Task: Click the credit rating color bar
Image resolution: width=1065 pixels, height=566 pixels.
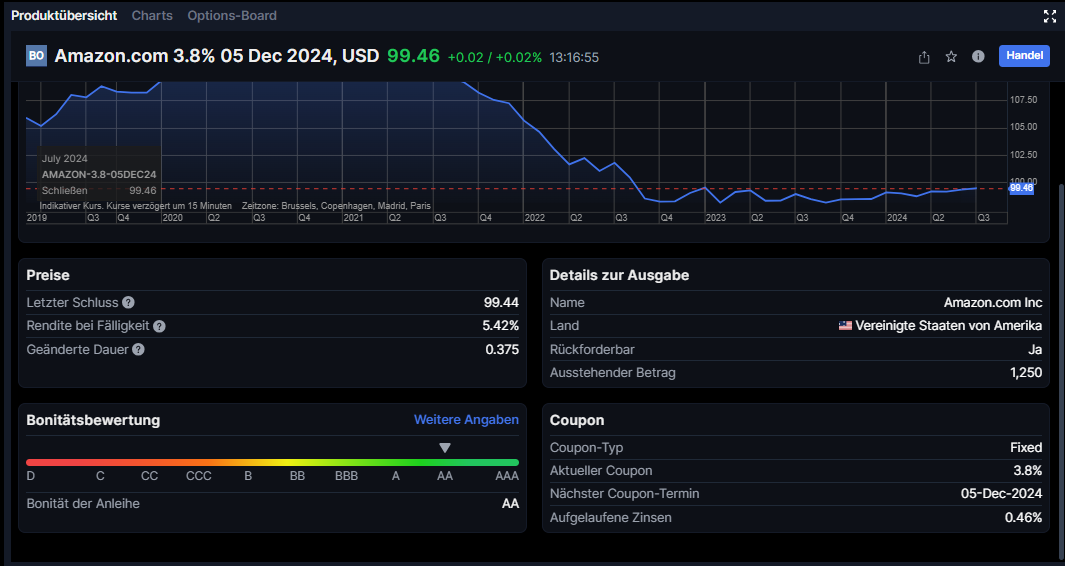Action: pos(272,463)
